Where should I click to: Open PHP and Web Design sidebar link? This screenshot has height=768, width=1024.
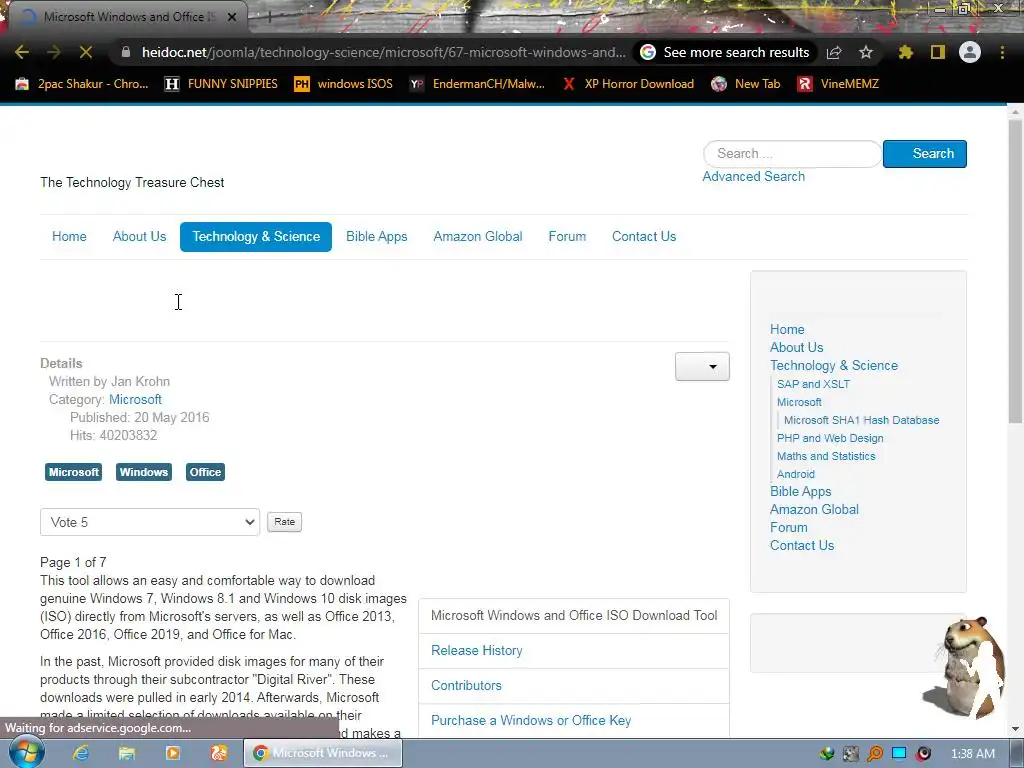click(x=830, y=438)
